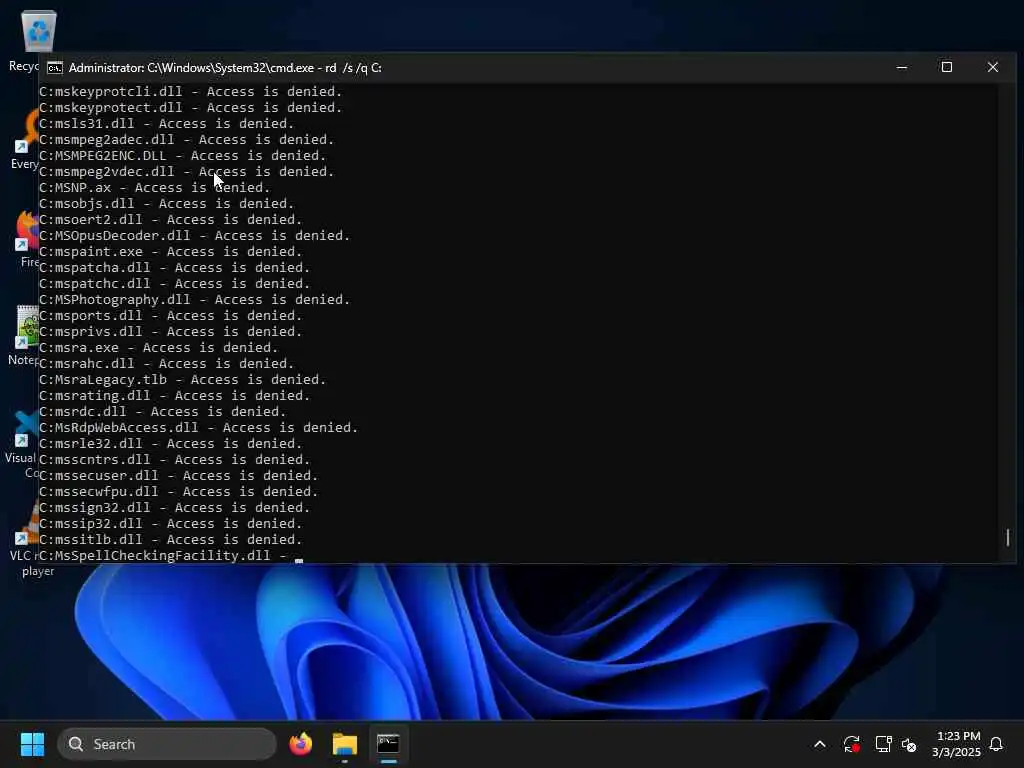Open the Windows Start menu
The width and height of the screenshot is (1024, 768).
[x=32, y=744]
